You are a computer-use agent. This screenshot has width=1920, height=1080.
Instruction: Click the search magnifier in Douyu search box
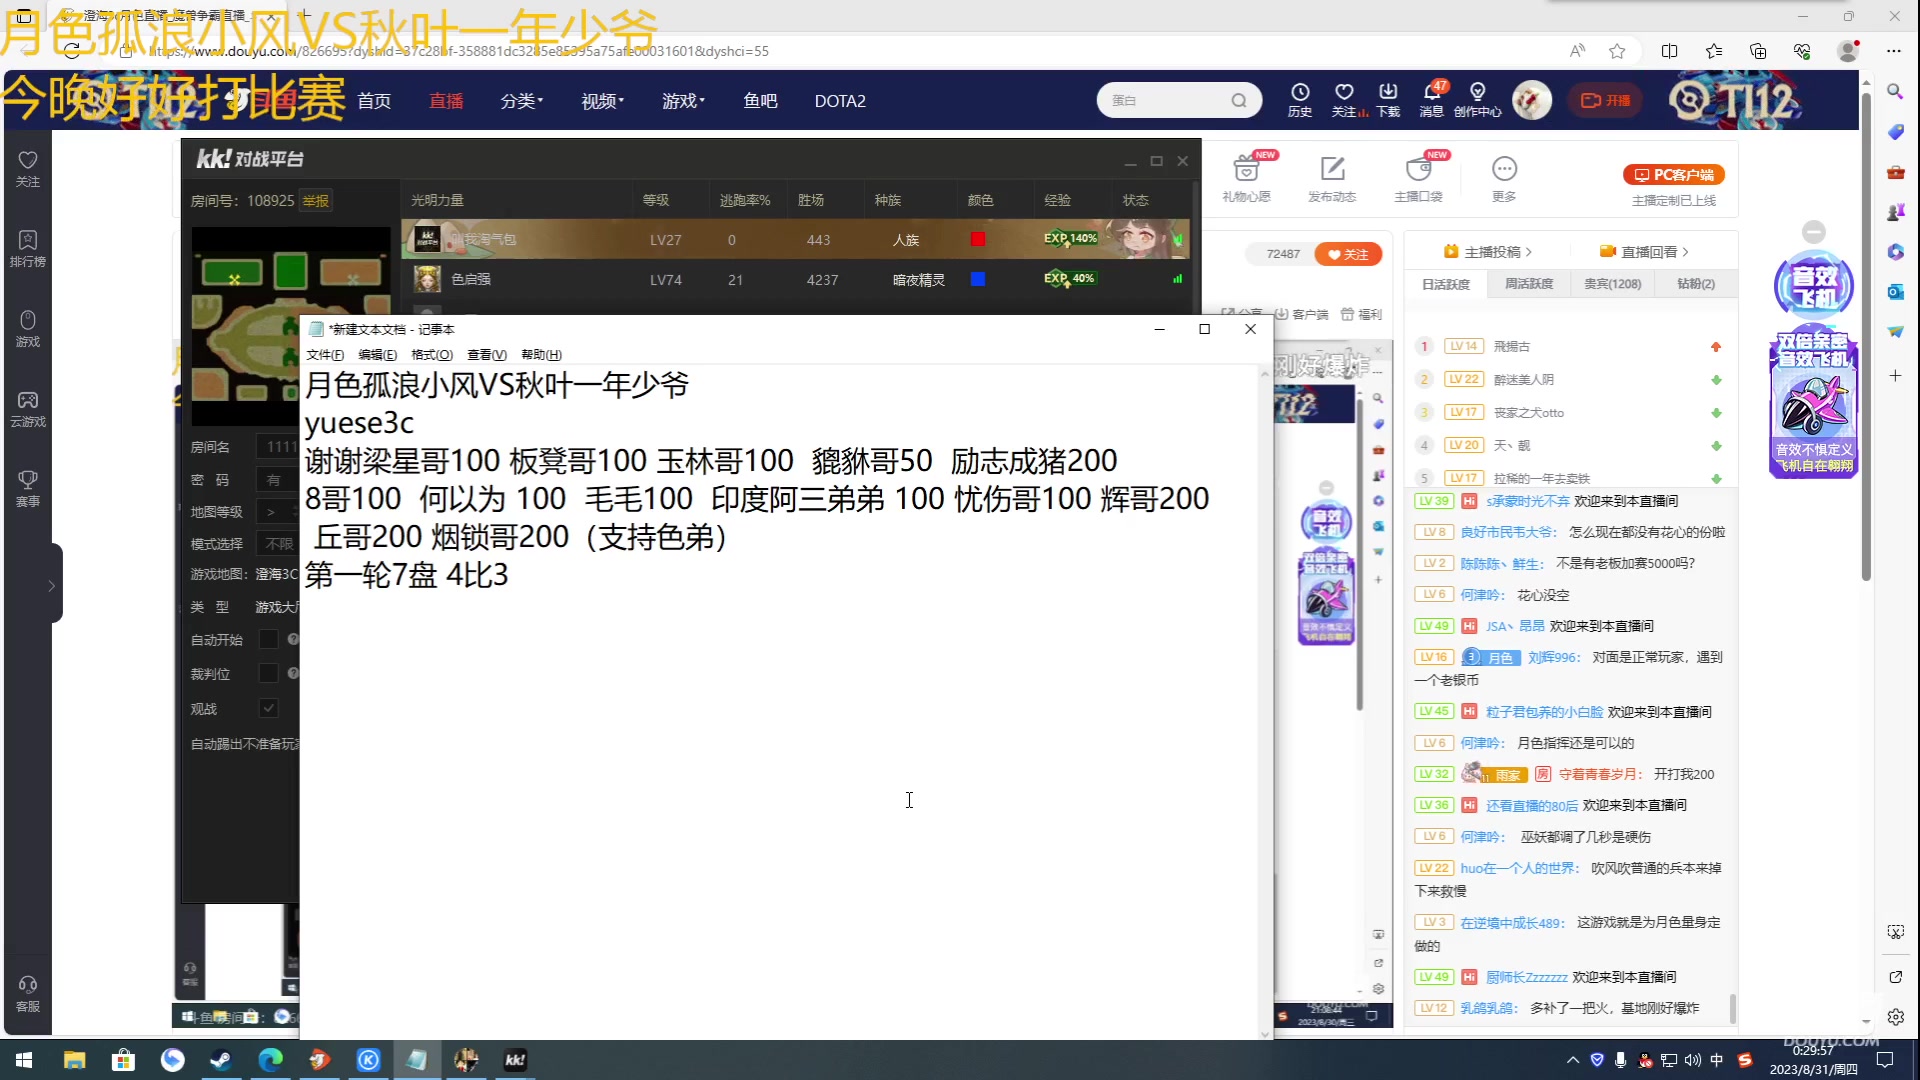1239,100
